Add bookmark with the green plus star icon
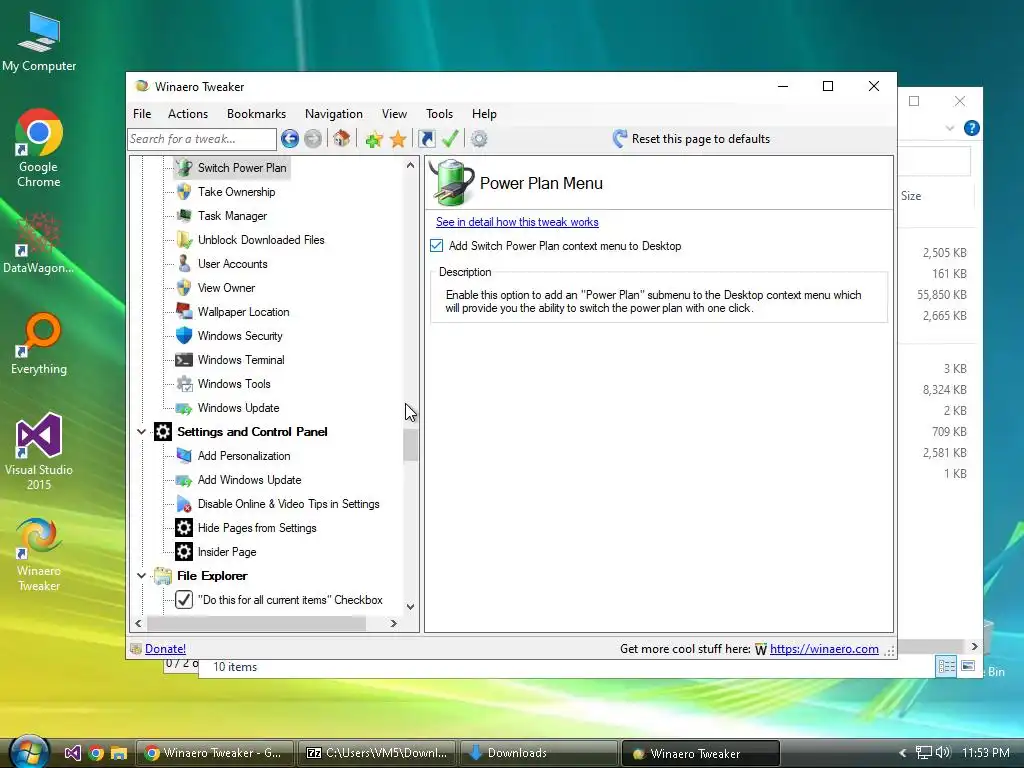Image resolution: width=1024 pixels, height=768 pixels. tap(374, 138)
